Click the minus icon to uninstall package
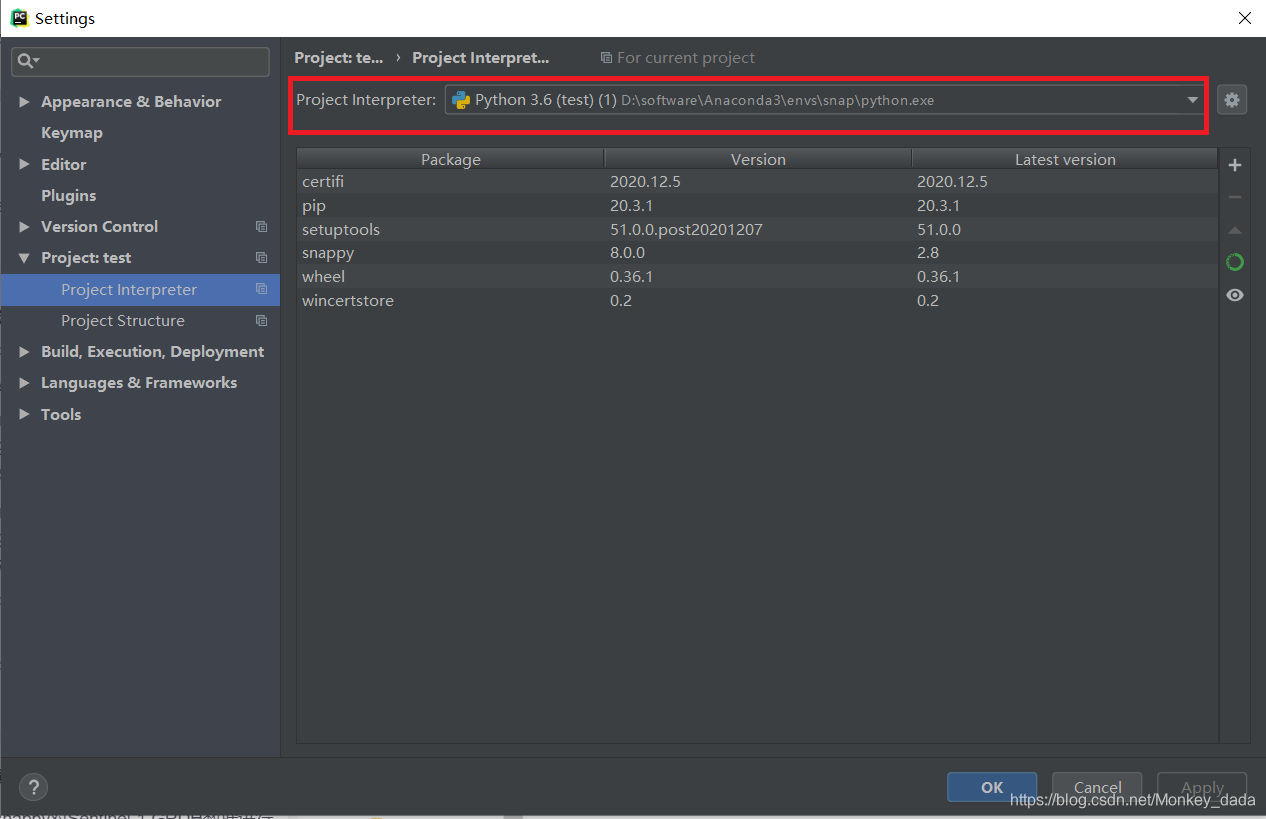 1235,197
